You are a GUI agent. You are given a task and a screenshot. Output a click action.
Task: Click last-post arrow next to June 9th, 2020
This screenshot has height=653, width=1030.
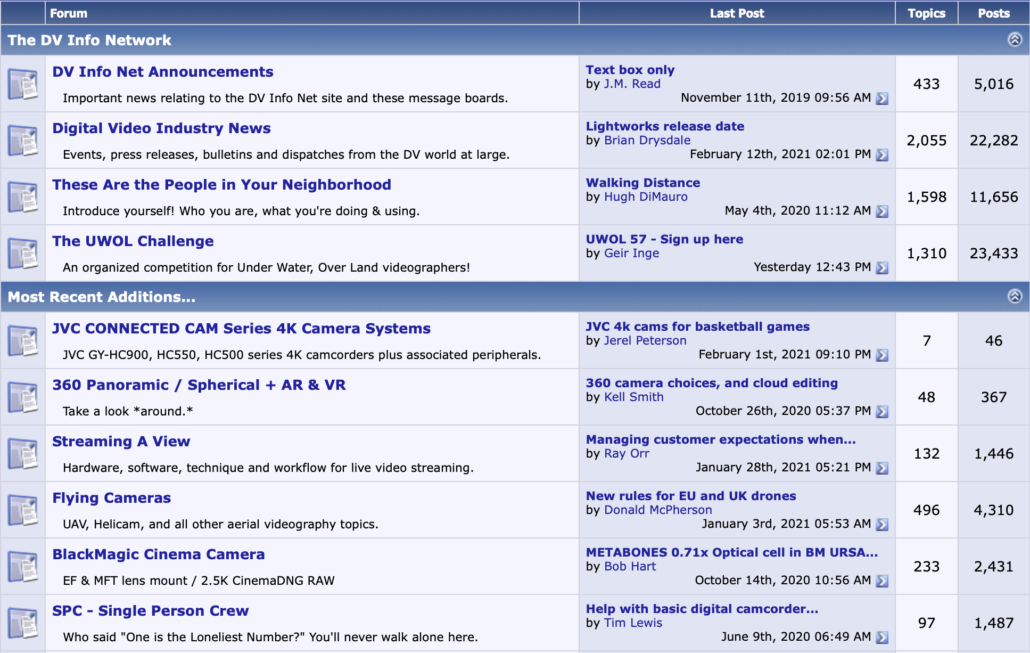tap(881, 637)
